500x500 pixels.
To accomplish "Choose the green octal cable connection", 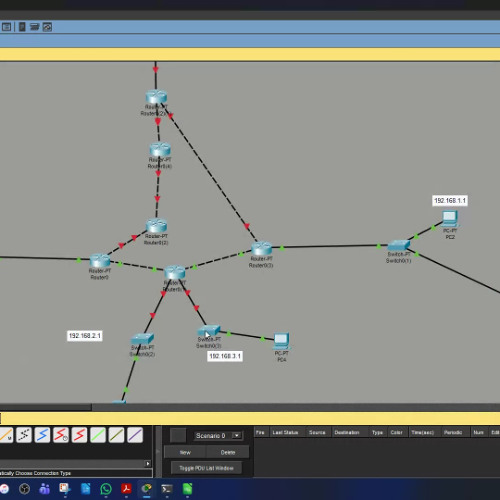I will 98,435.
